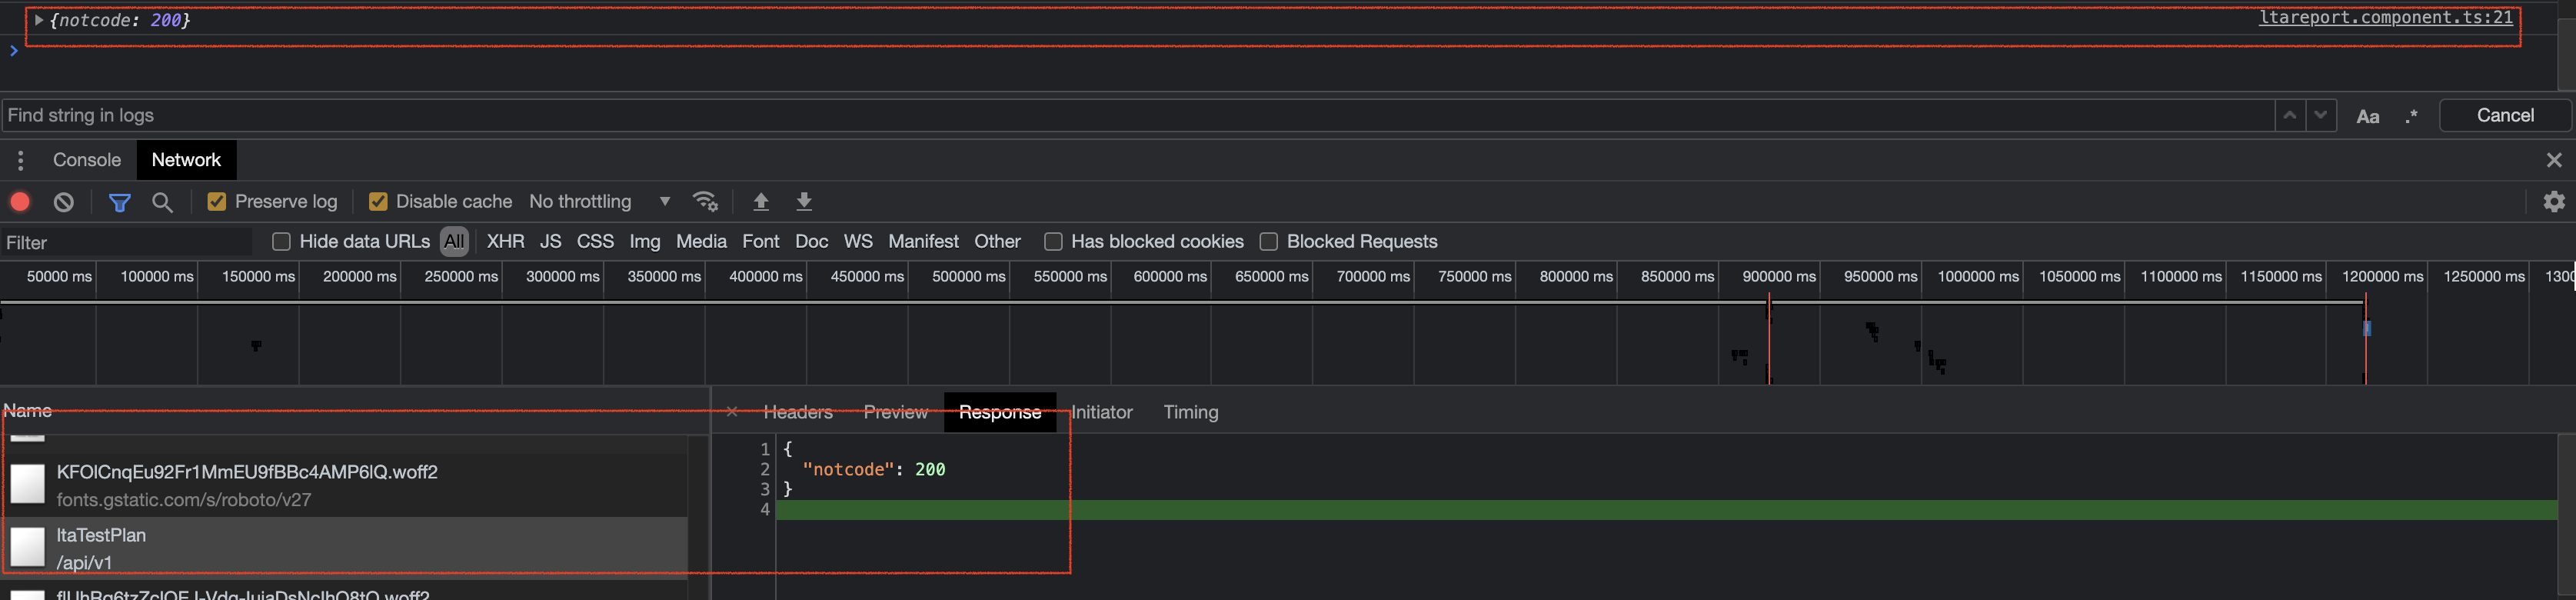Screen dimensions: 2576x600
Task: Switch to Console tab
Action: [87, 160]
